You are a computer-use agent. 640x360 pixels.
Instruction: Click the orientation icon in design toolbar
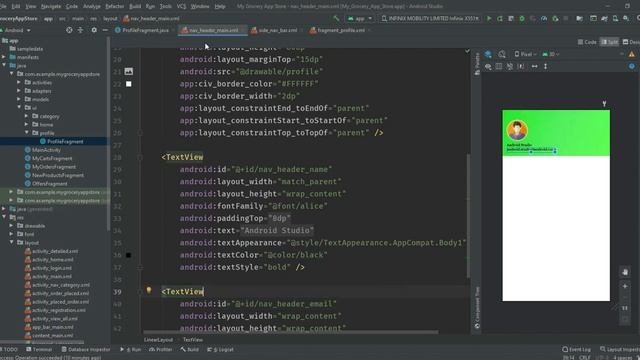(x=502, y=54)
